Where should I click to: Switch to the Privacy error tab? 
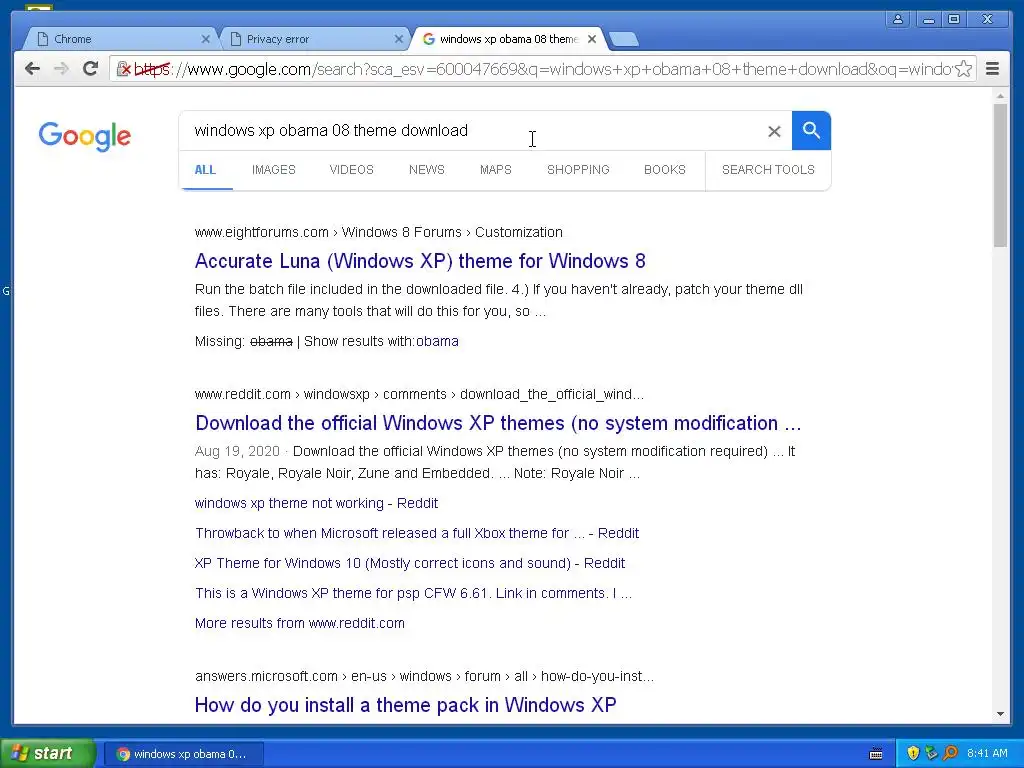[x=315, y=39]
